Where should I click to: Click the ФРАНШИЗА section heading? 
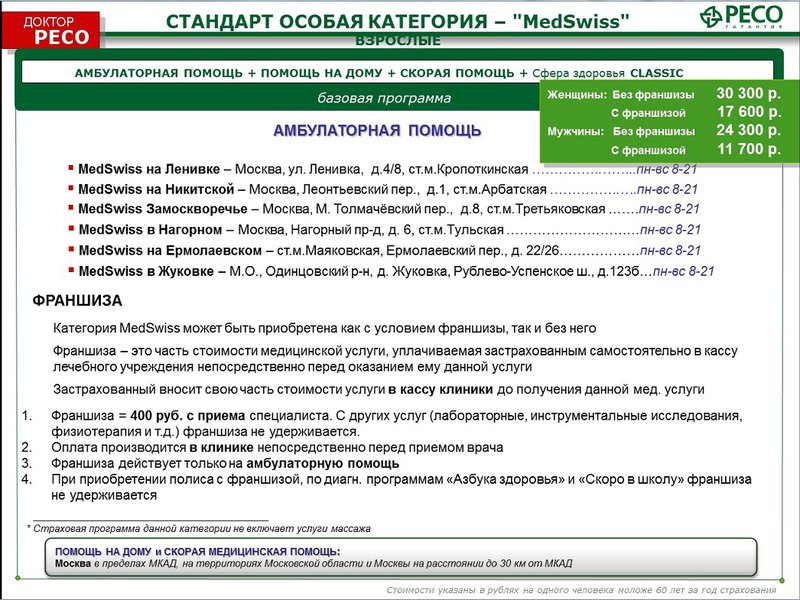(x=77, y=300)
